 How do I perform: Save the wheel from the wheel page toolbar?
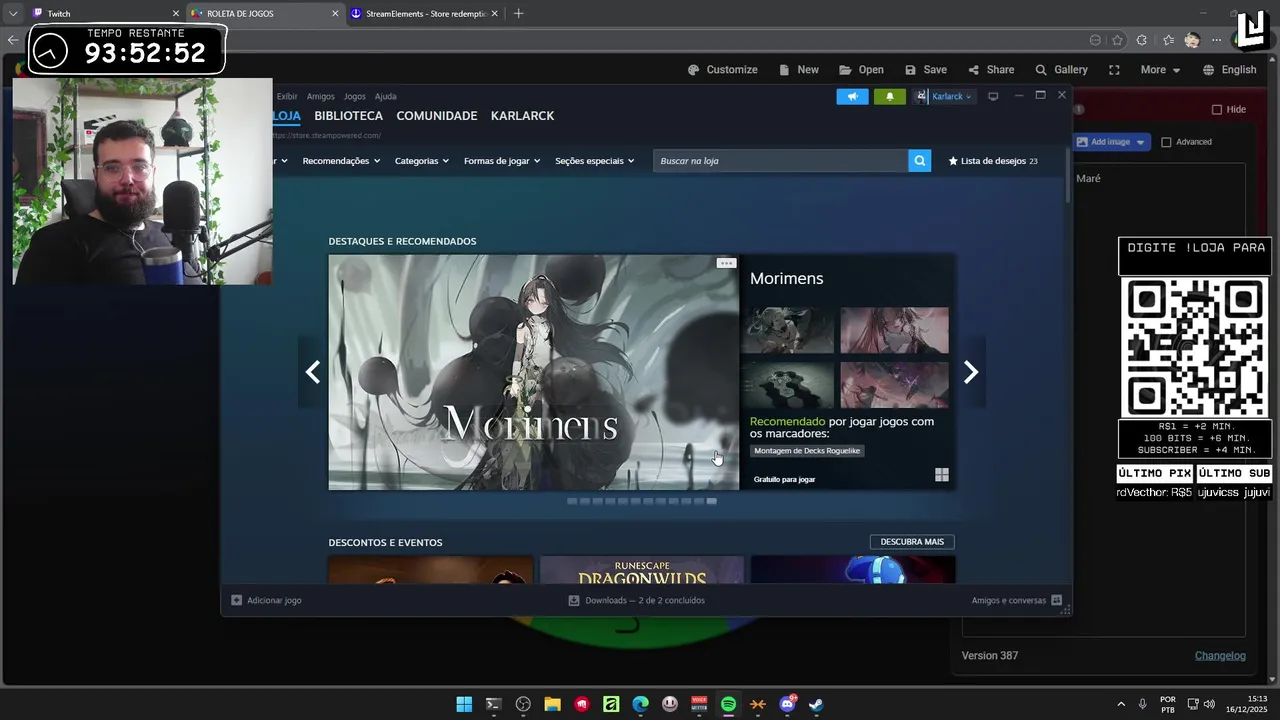(925, 70)
